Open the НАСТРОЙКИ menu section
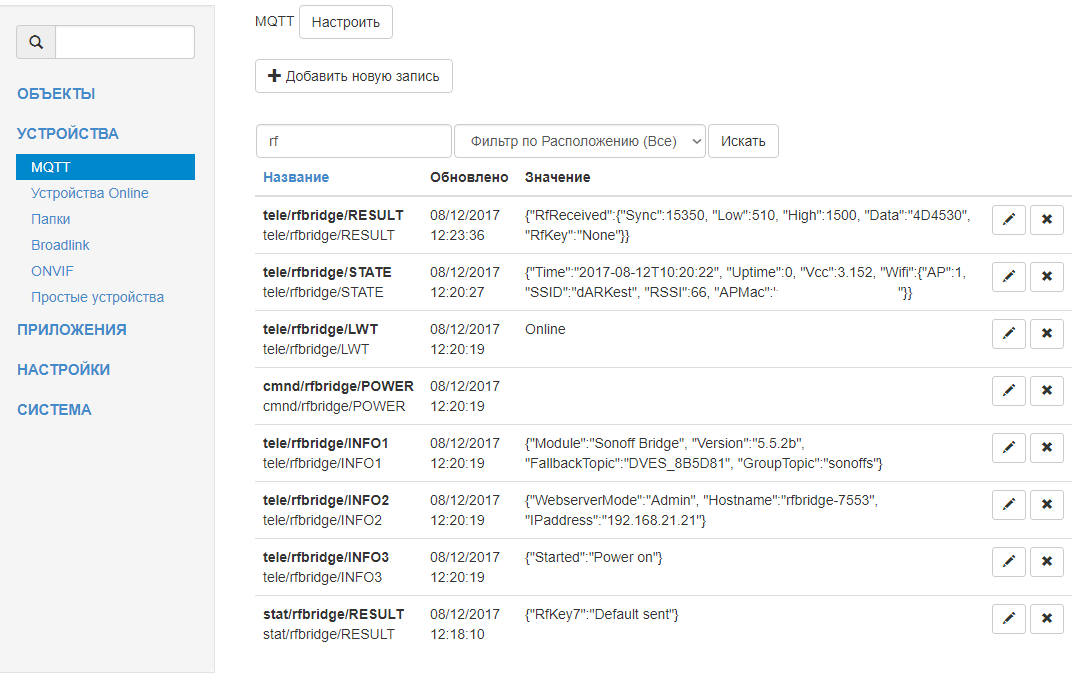Viewport: 1075px width, 679px height. pos(63,370)
